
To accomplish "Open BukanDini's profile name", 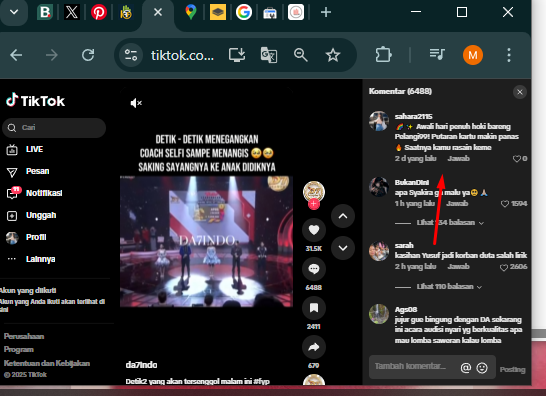I will 412,183.
